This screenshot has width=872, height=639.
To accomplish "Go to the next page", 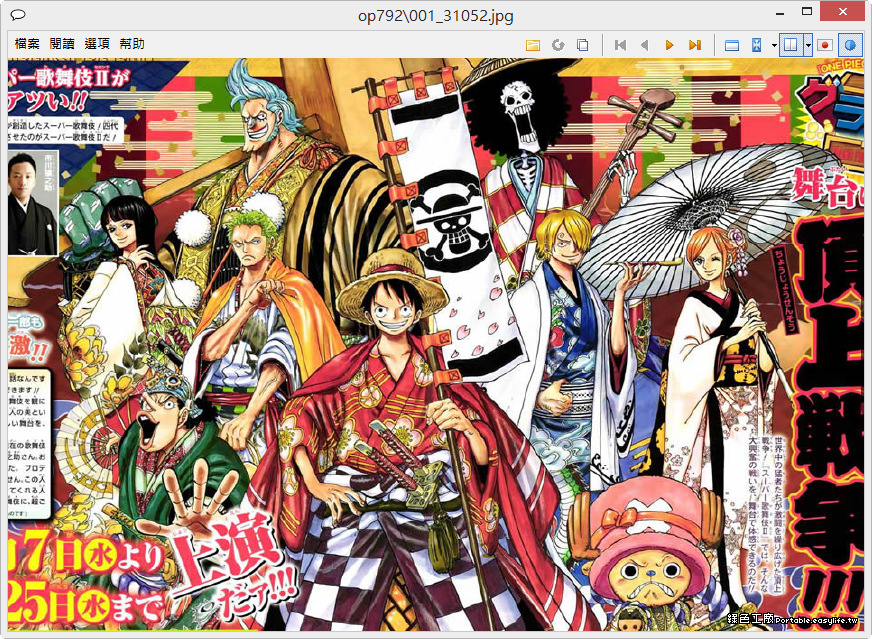I will tap(670, 45).
